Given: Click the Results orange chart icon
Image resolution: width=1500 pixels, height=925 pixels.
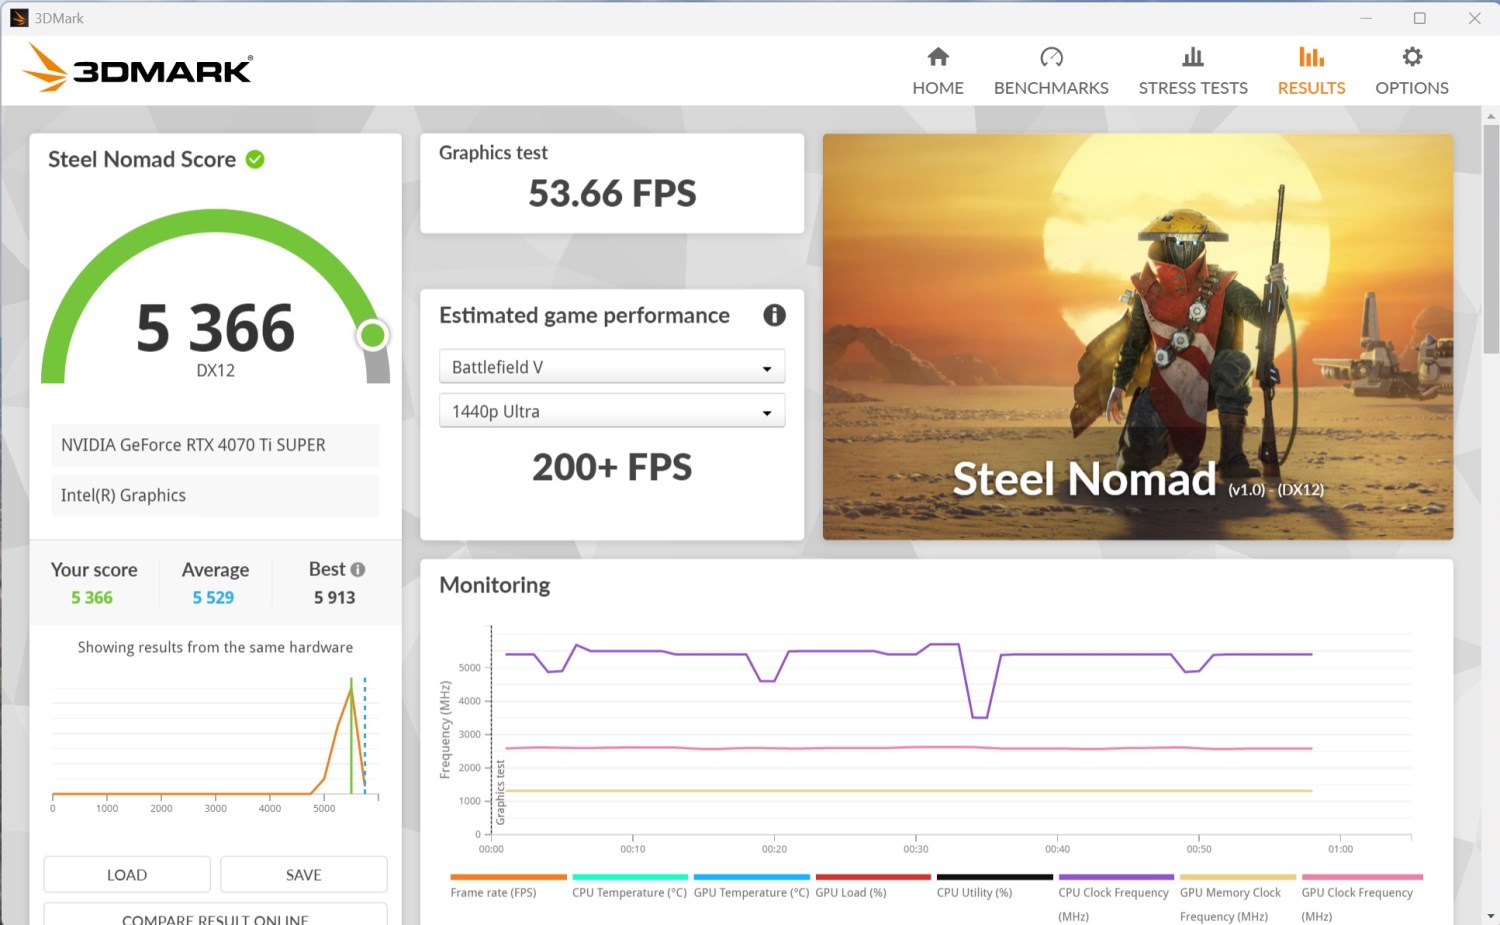Looking at the screenshot, I should [x=1311, y=57].
